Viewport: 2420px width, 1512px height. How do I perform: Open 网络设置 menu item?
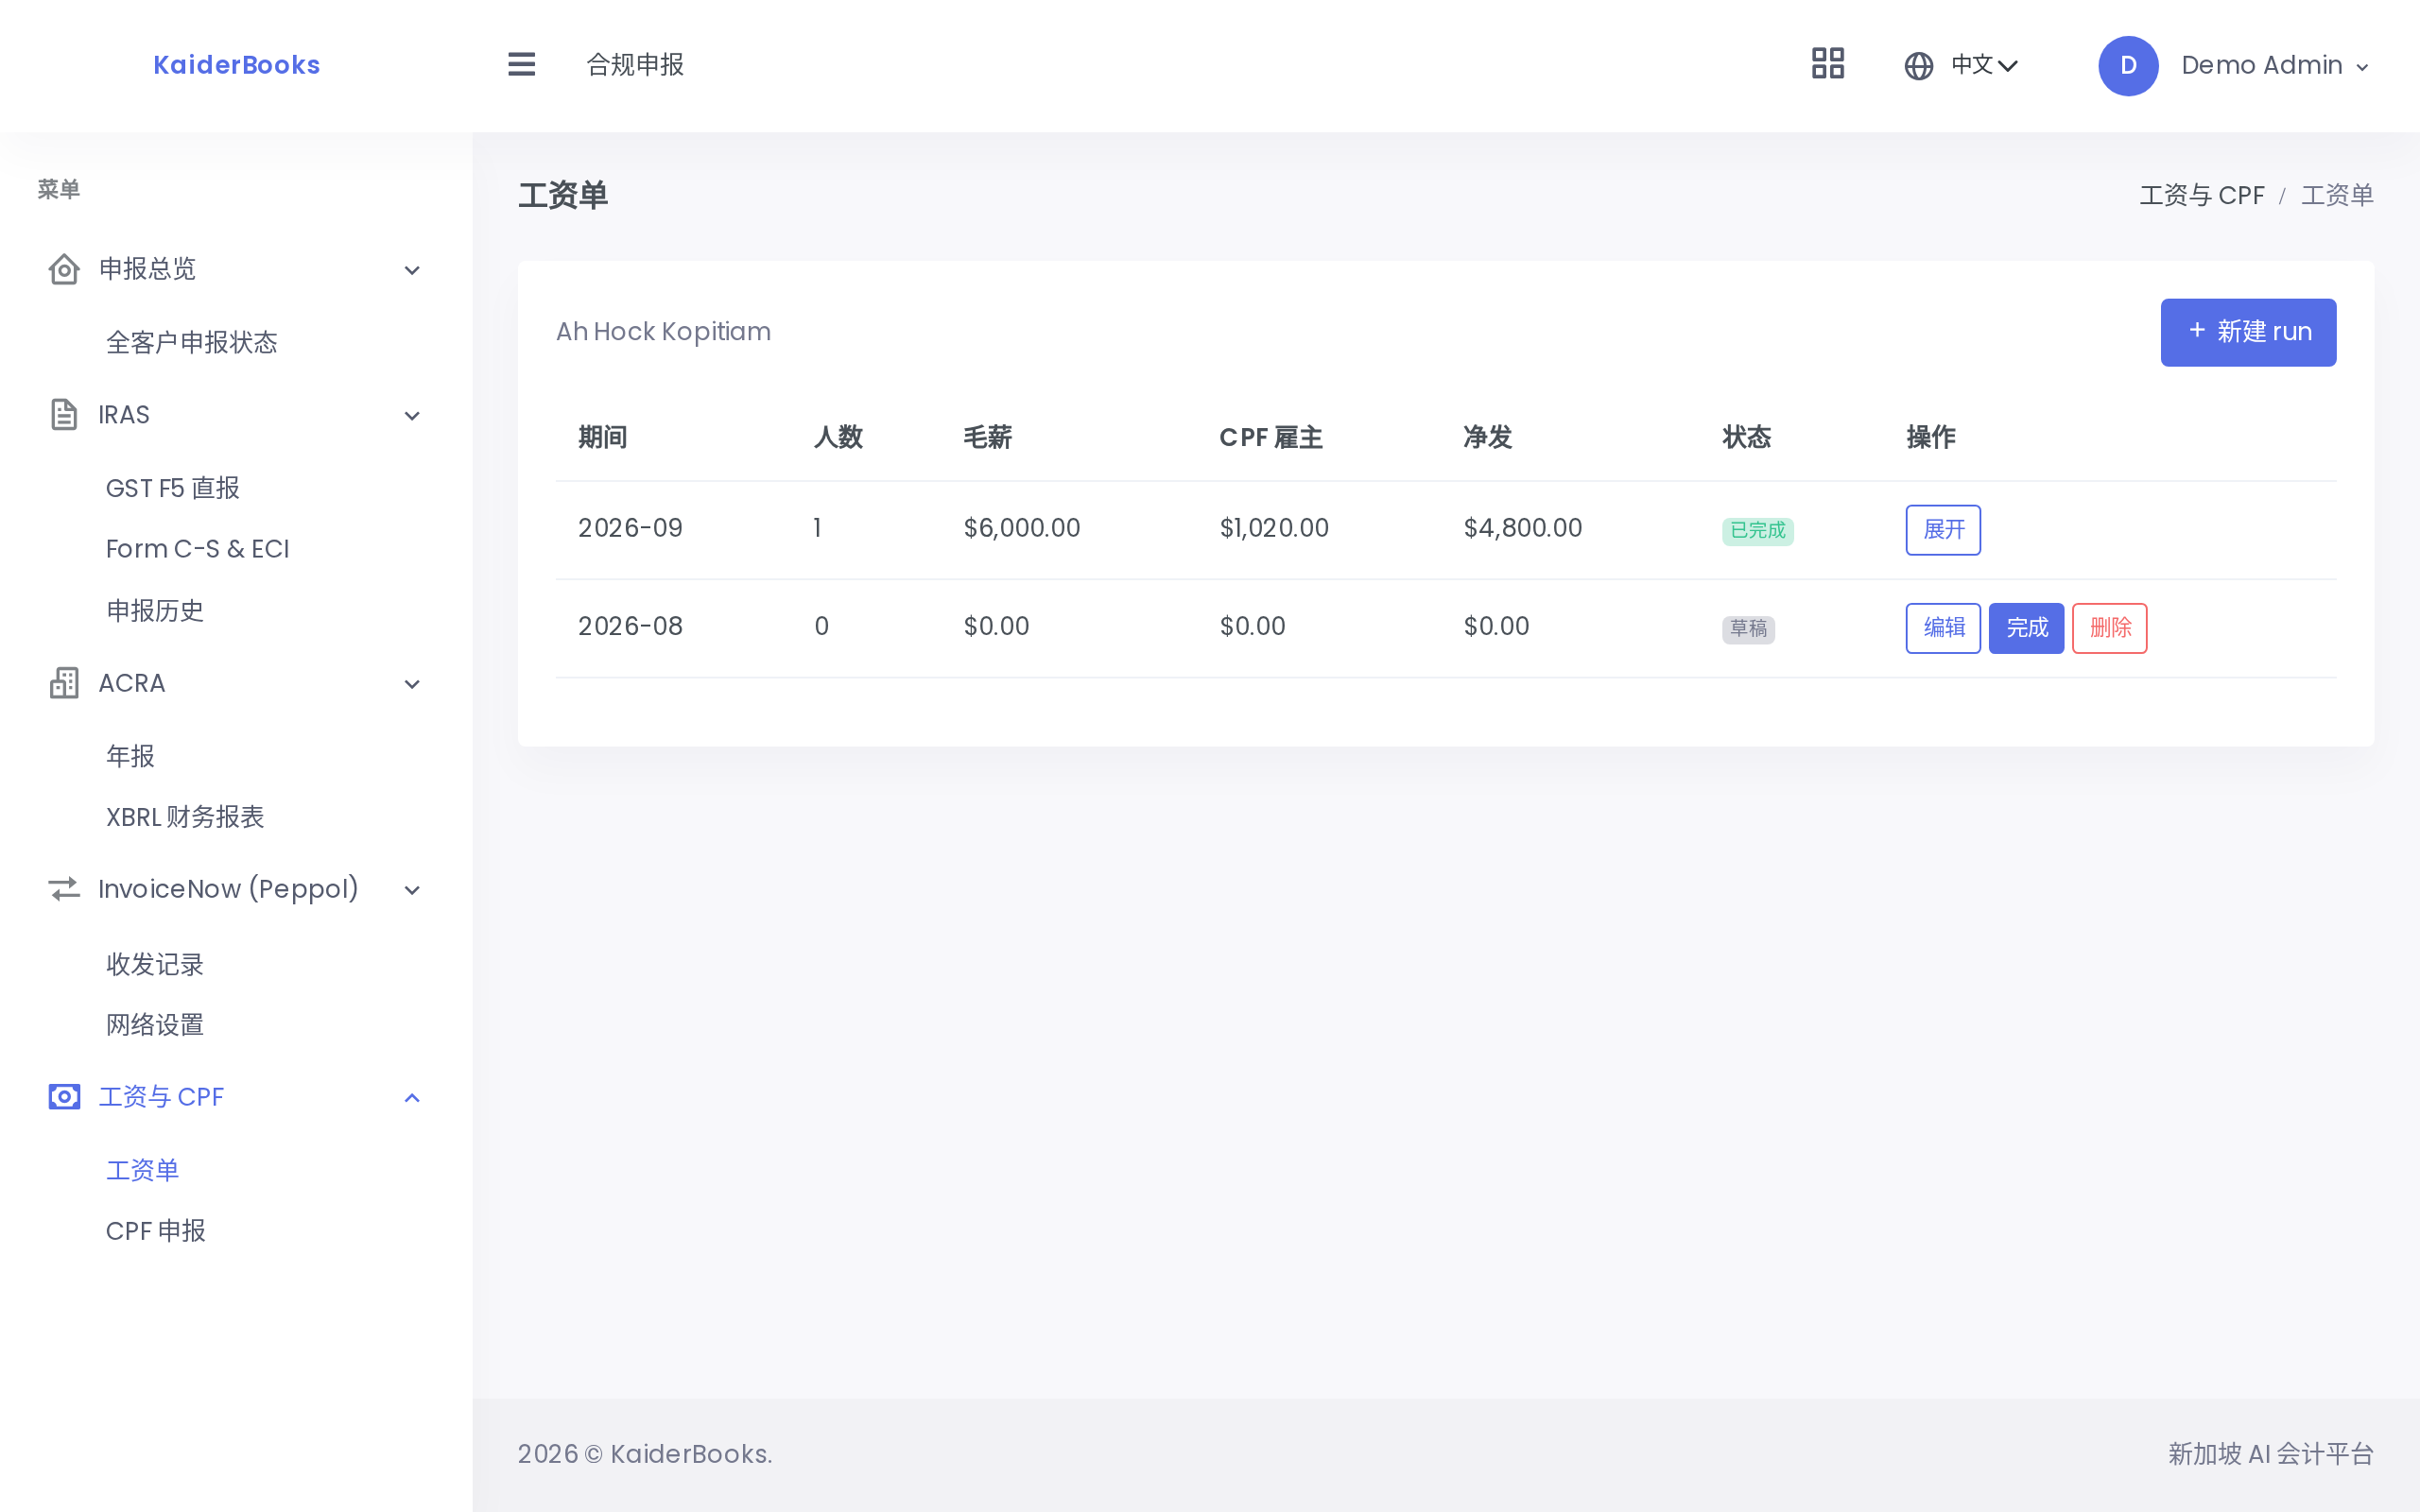point(155,1025)
